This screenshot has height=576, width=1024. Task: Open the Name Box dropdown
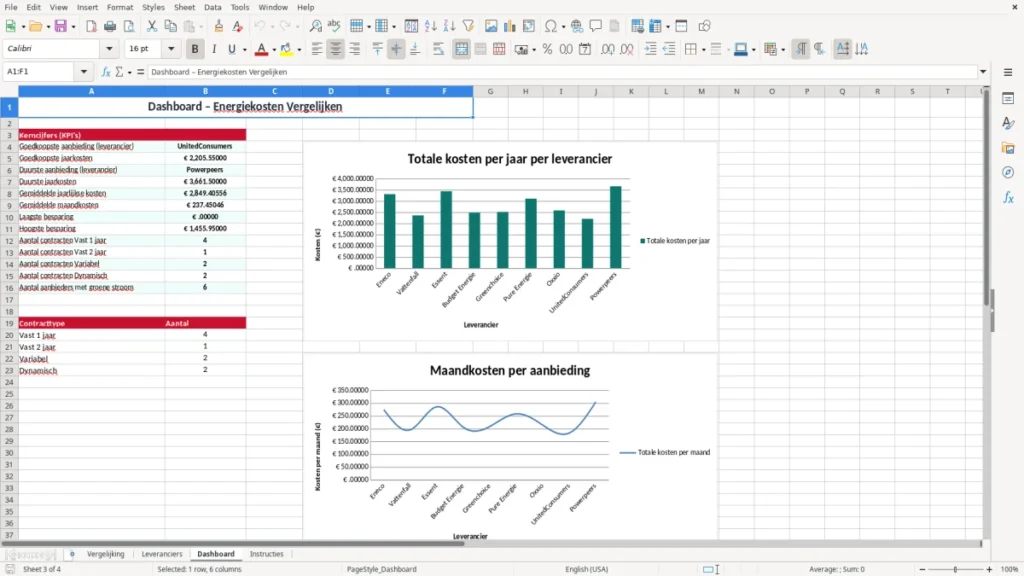coord(84,72)
